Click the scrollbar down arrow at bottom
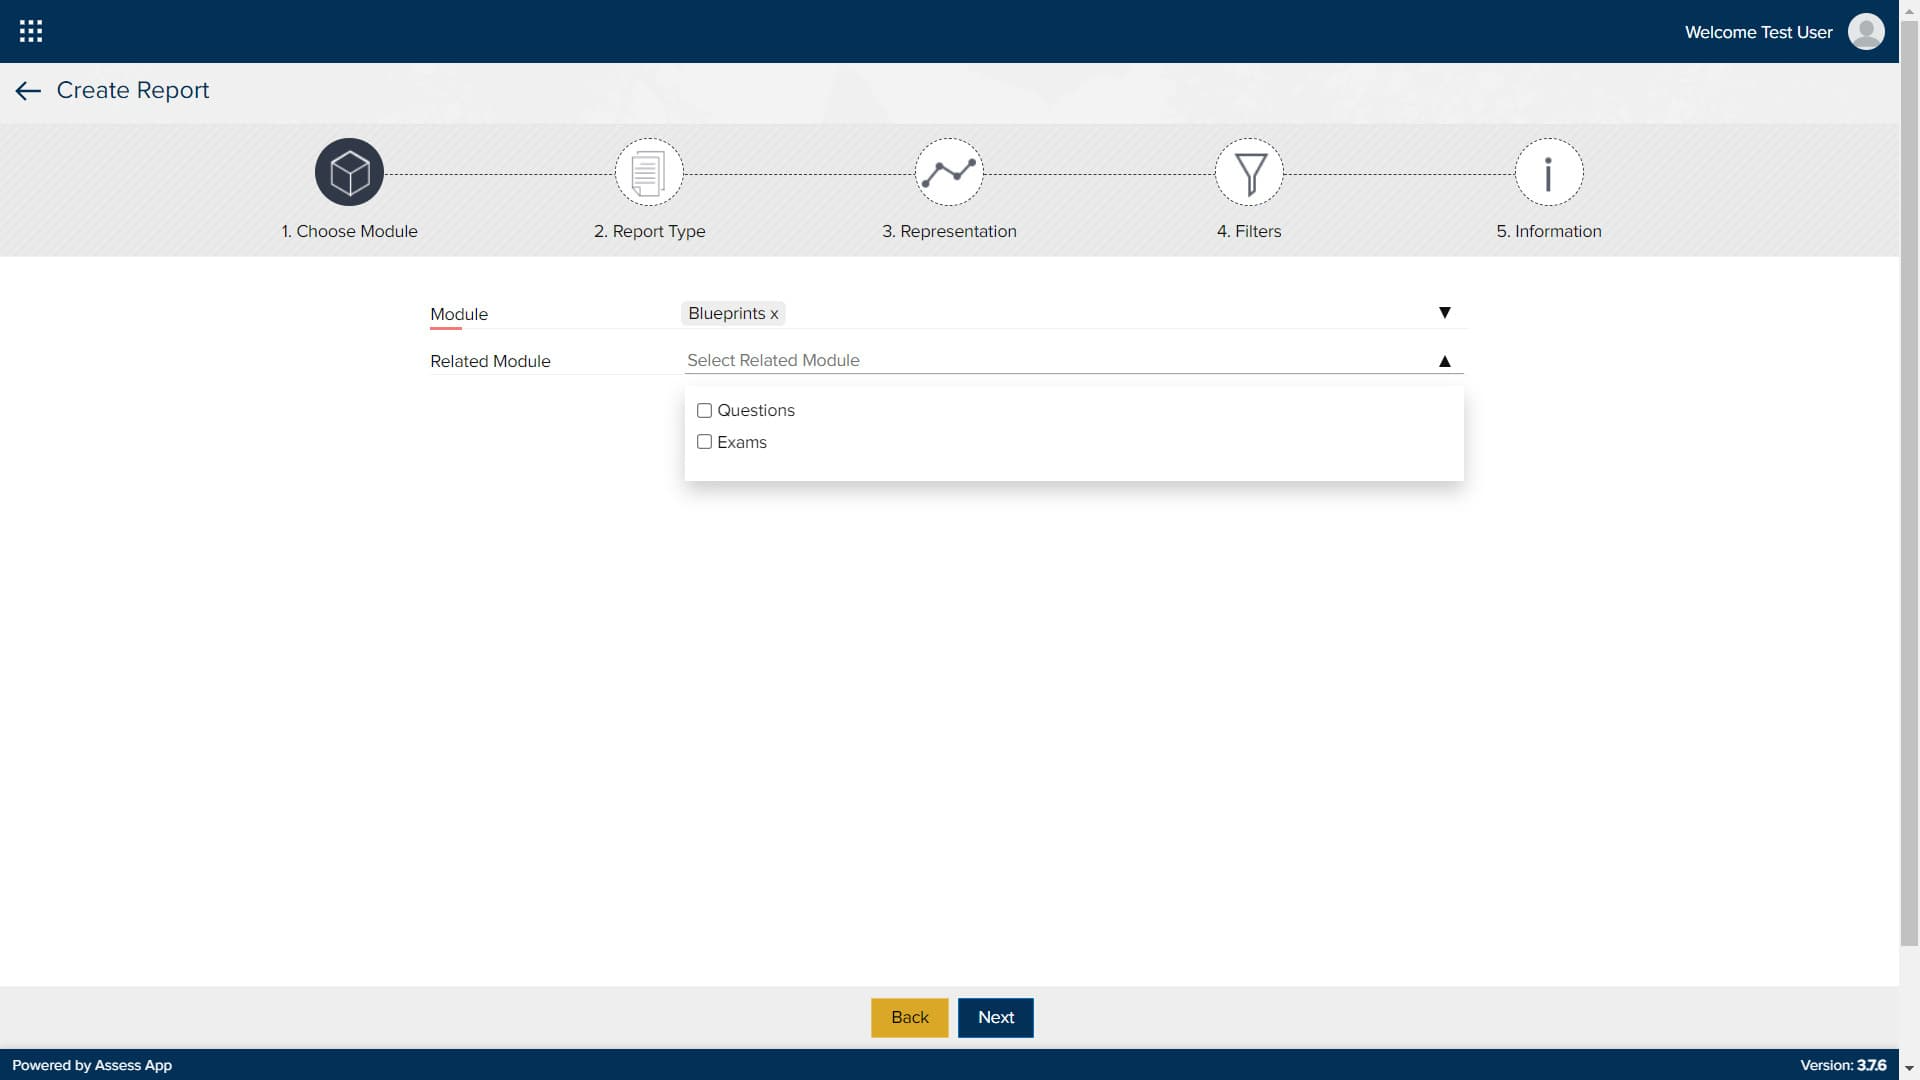Viewport: 1920px width, 1080px height. click(1909, 1069)
